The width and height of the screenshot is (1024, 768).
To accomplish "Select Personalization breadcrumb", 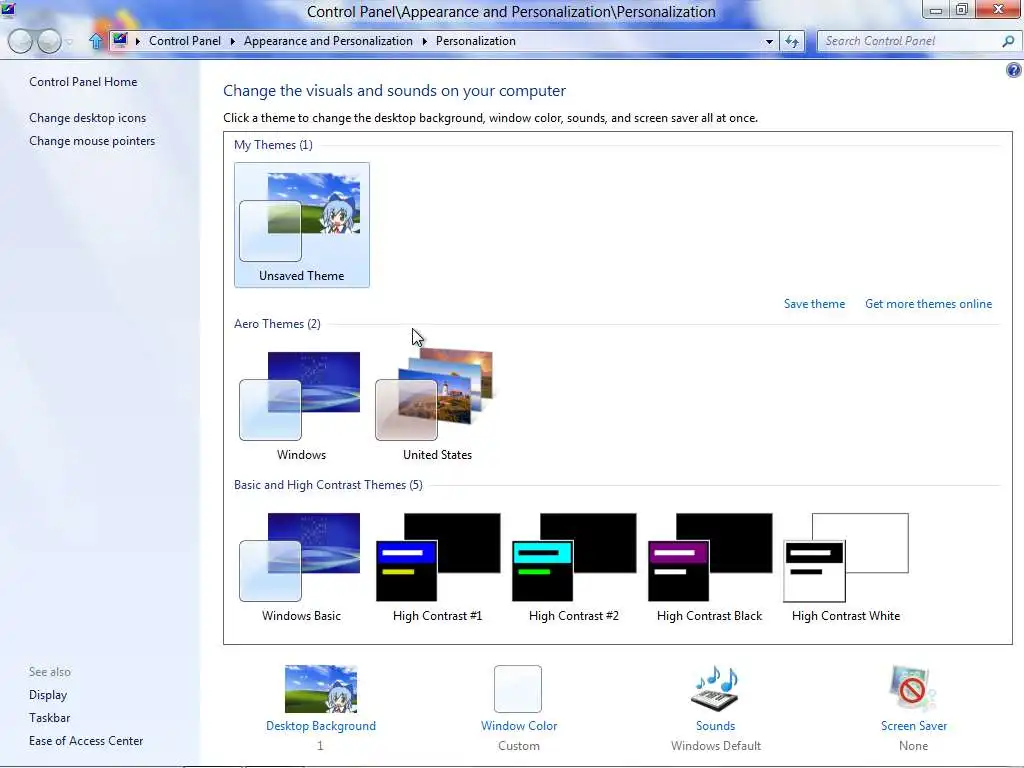I will pos(475,40).
